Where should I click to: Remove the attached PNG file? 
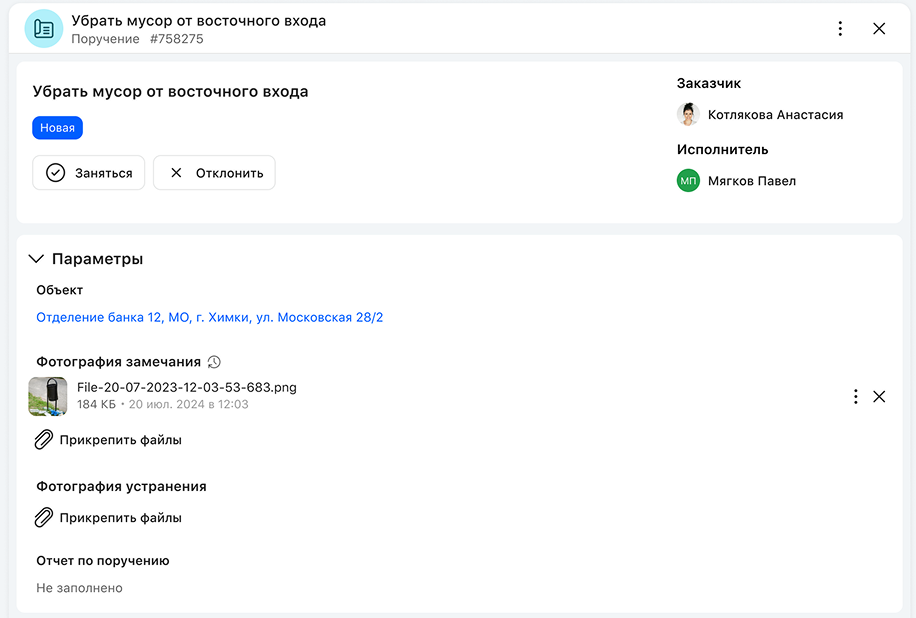[879, 397]
